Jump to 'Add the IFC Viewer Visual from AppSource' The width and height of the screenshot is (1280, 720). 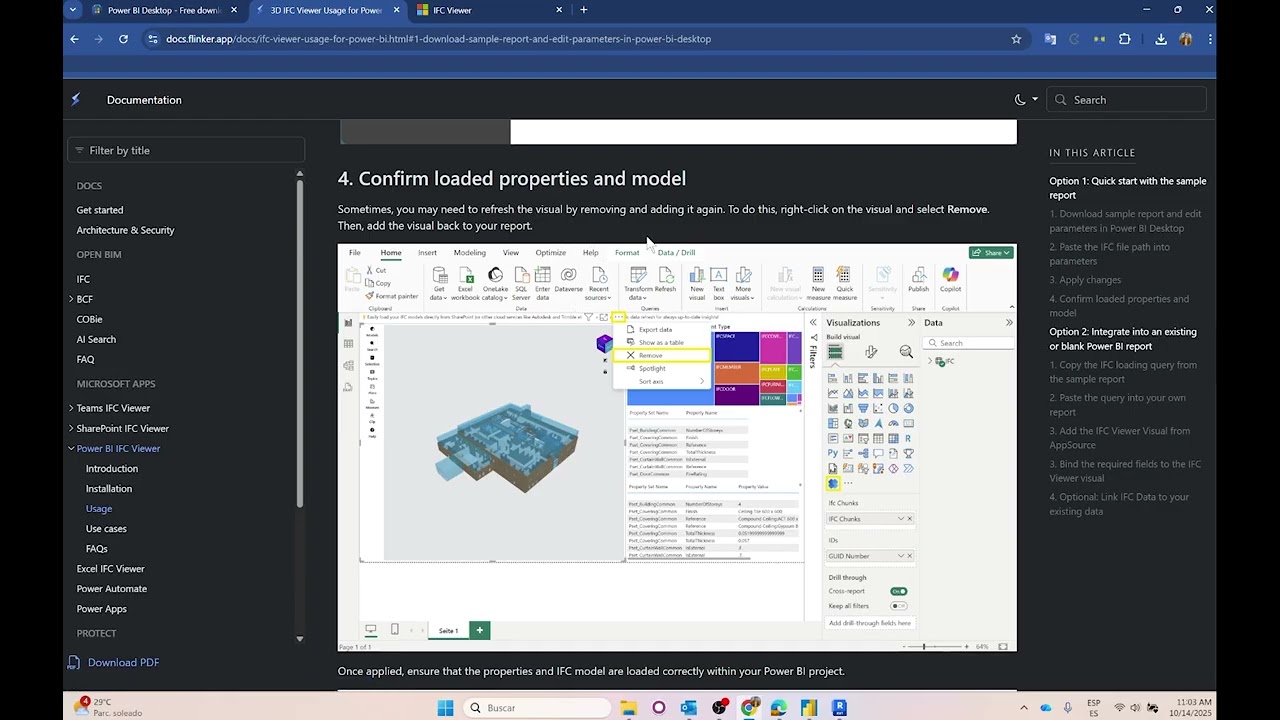1120,438
